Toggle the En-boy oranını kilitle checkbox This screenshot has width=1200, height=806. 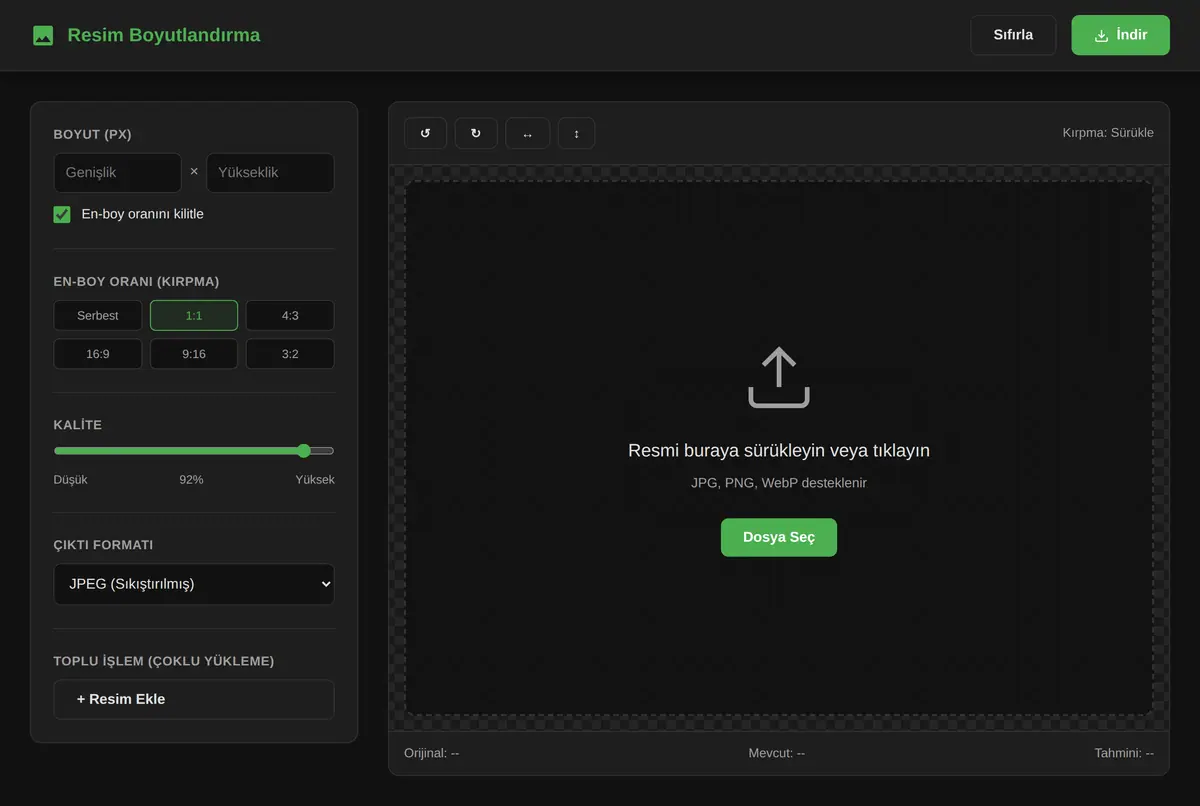point(62,214)
